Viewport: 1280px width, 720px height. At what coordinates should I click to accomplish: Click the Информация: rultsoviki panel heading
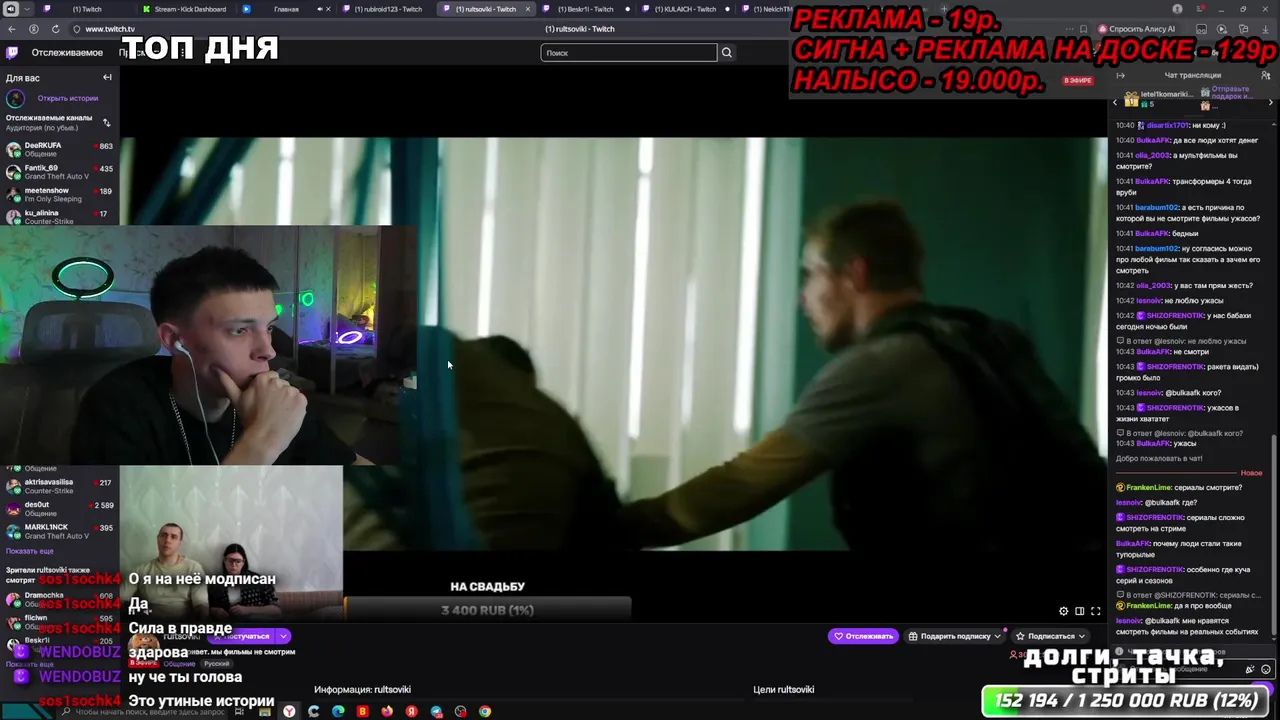click(362, 689)
